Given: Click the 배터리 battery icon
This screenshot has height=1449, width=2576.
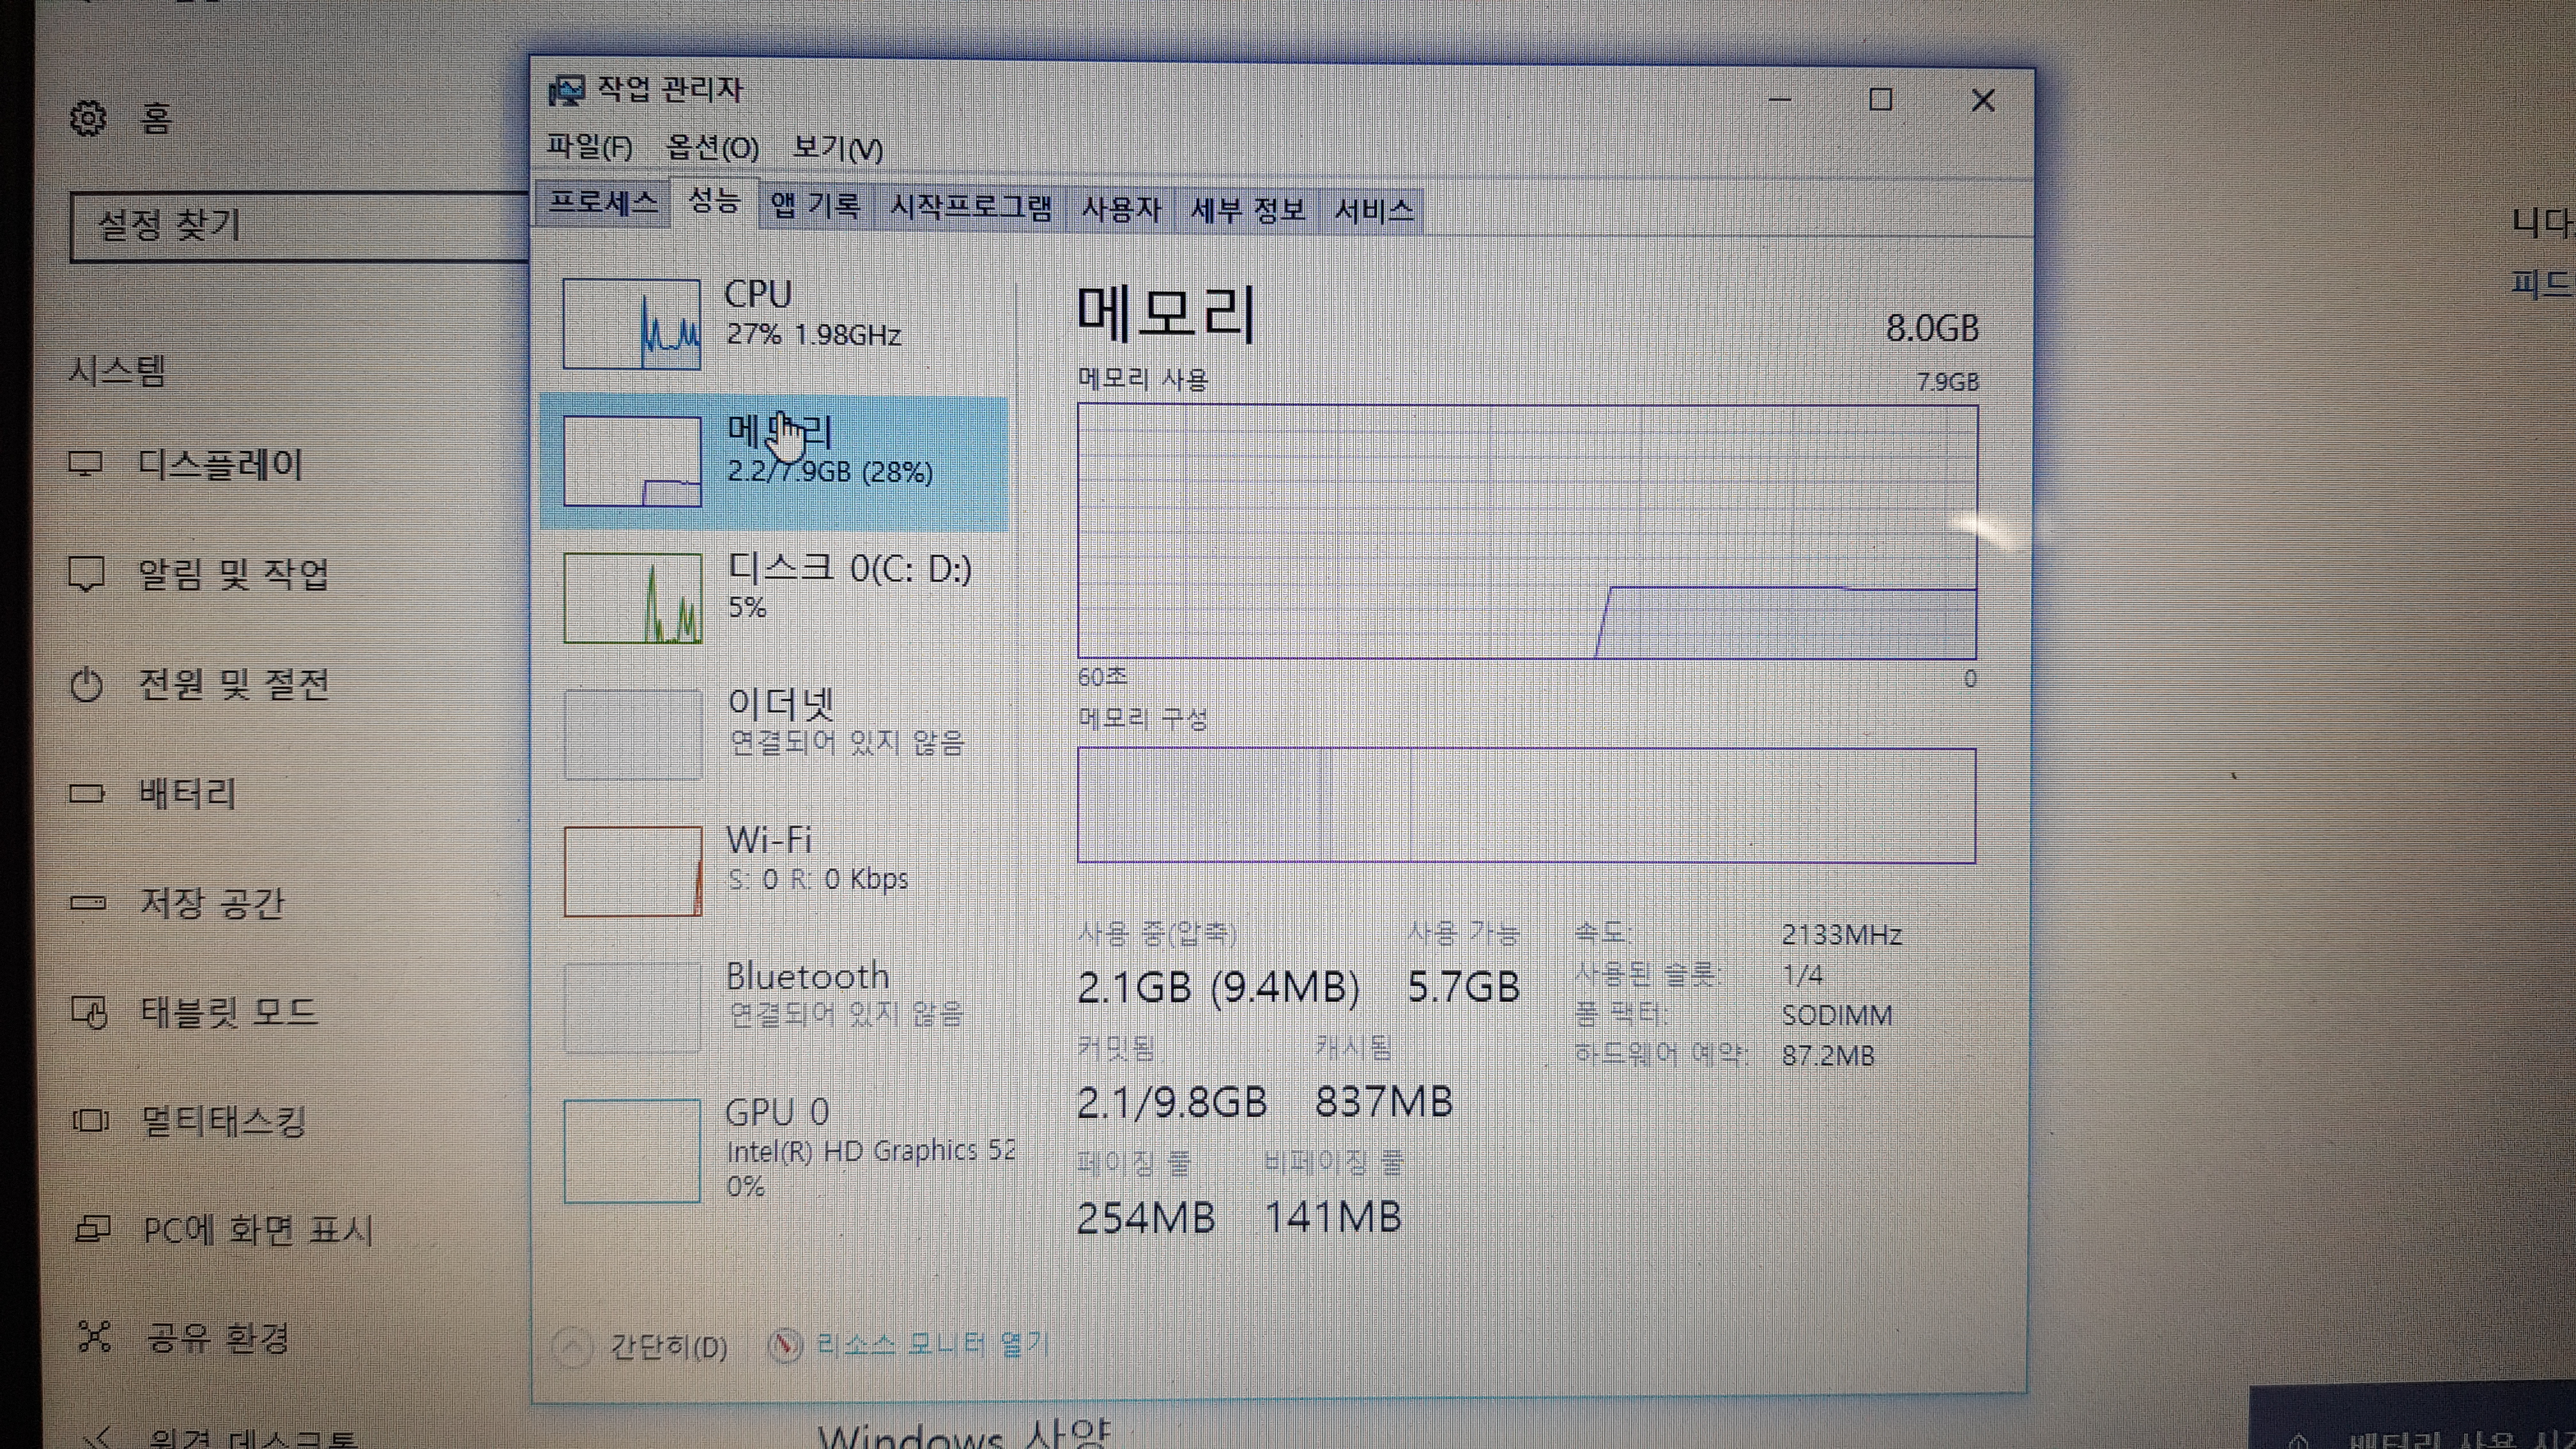Looking at the screenshot, I should 86,794.
